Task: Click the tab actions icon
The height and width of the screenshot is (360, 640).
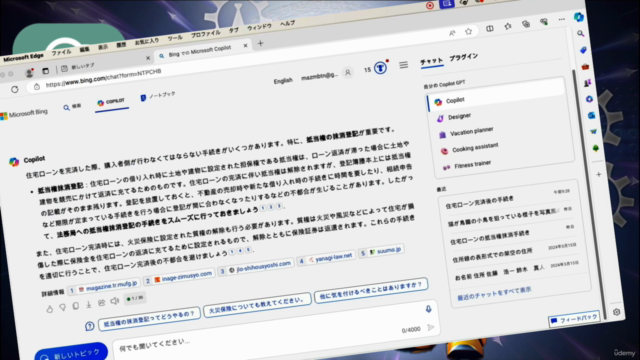Action: coord(45,71)
